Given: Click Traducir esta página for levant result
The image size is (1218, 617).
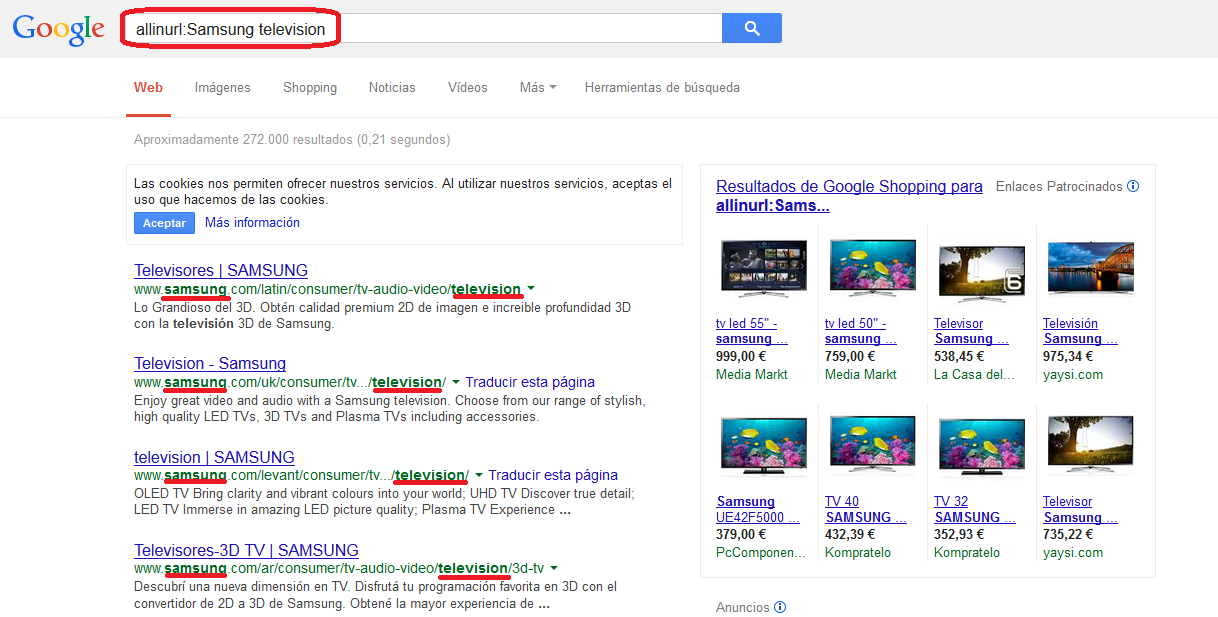Looking at the screenshot, I should coord(553,475).
